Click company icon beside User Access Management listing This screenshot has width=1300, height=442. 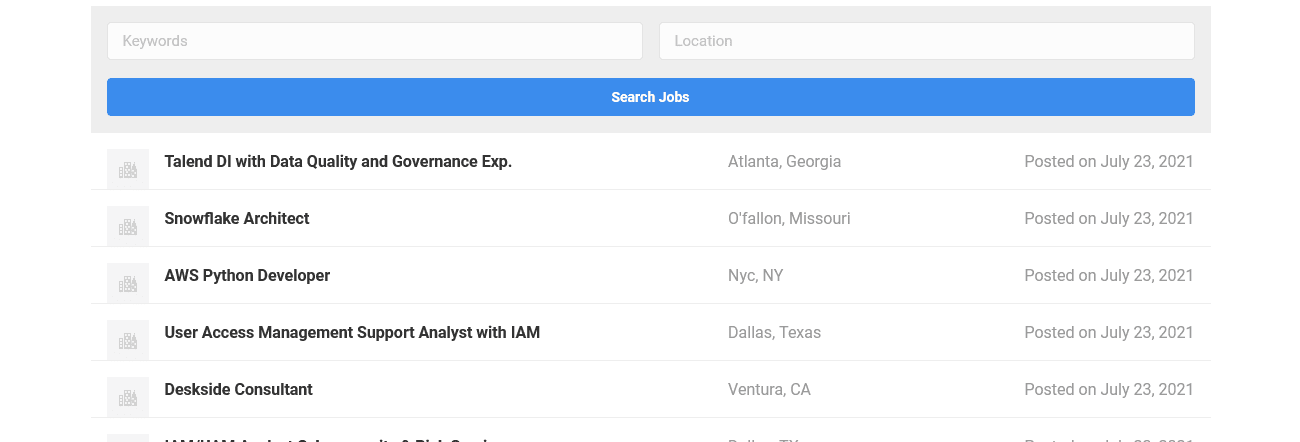point(128,340)
